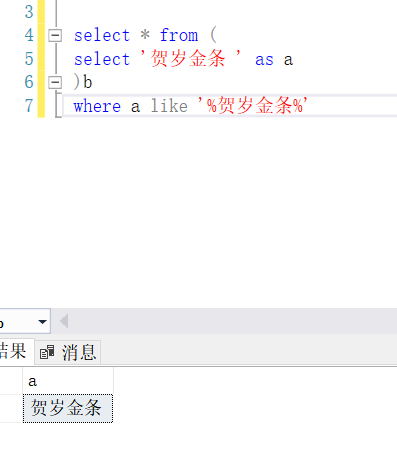
Task: Select the result cell 贺岁金条
Action: 68,408
